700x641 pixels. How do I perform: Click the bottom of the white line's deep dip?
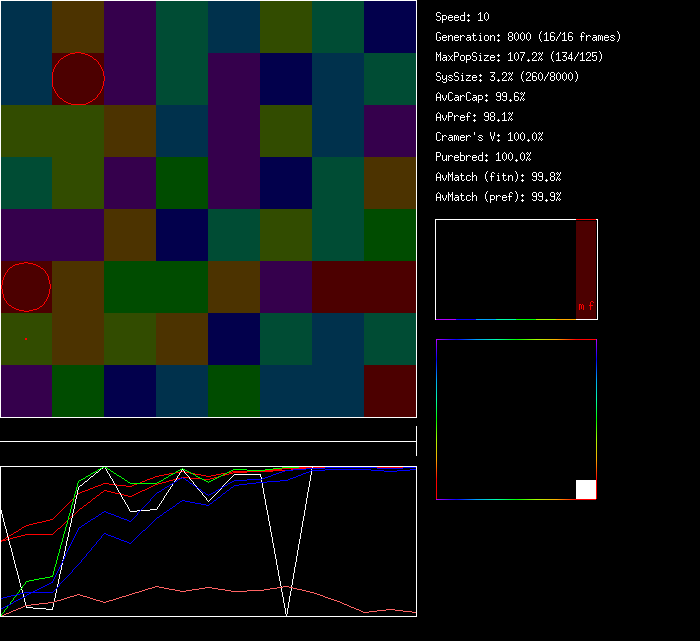coord(287,612)
